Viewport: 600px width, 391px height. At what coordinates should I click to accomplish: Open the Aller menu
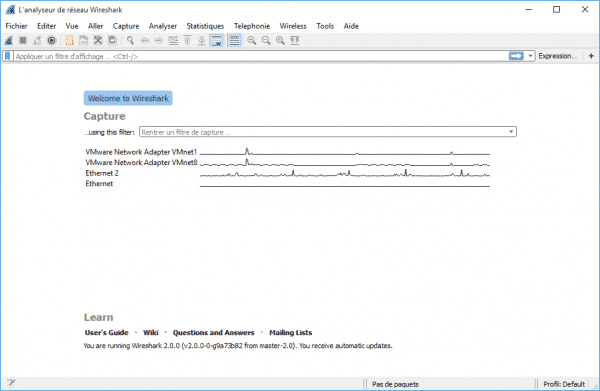click(x=95, y=26)
